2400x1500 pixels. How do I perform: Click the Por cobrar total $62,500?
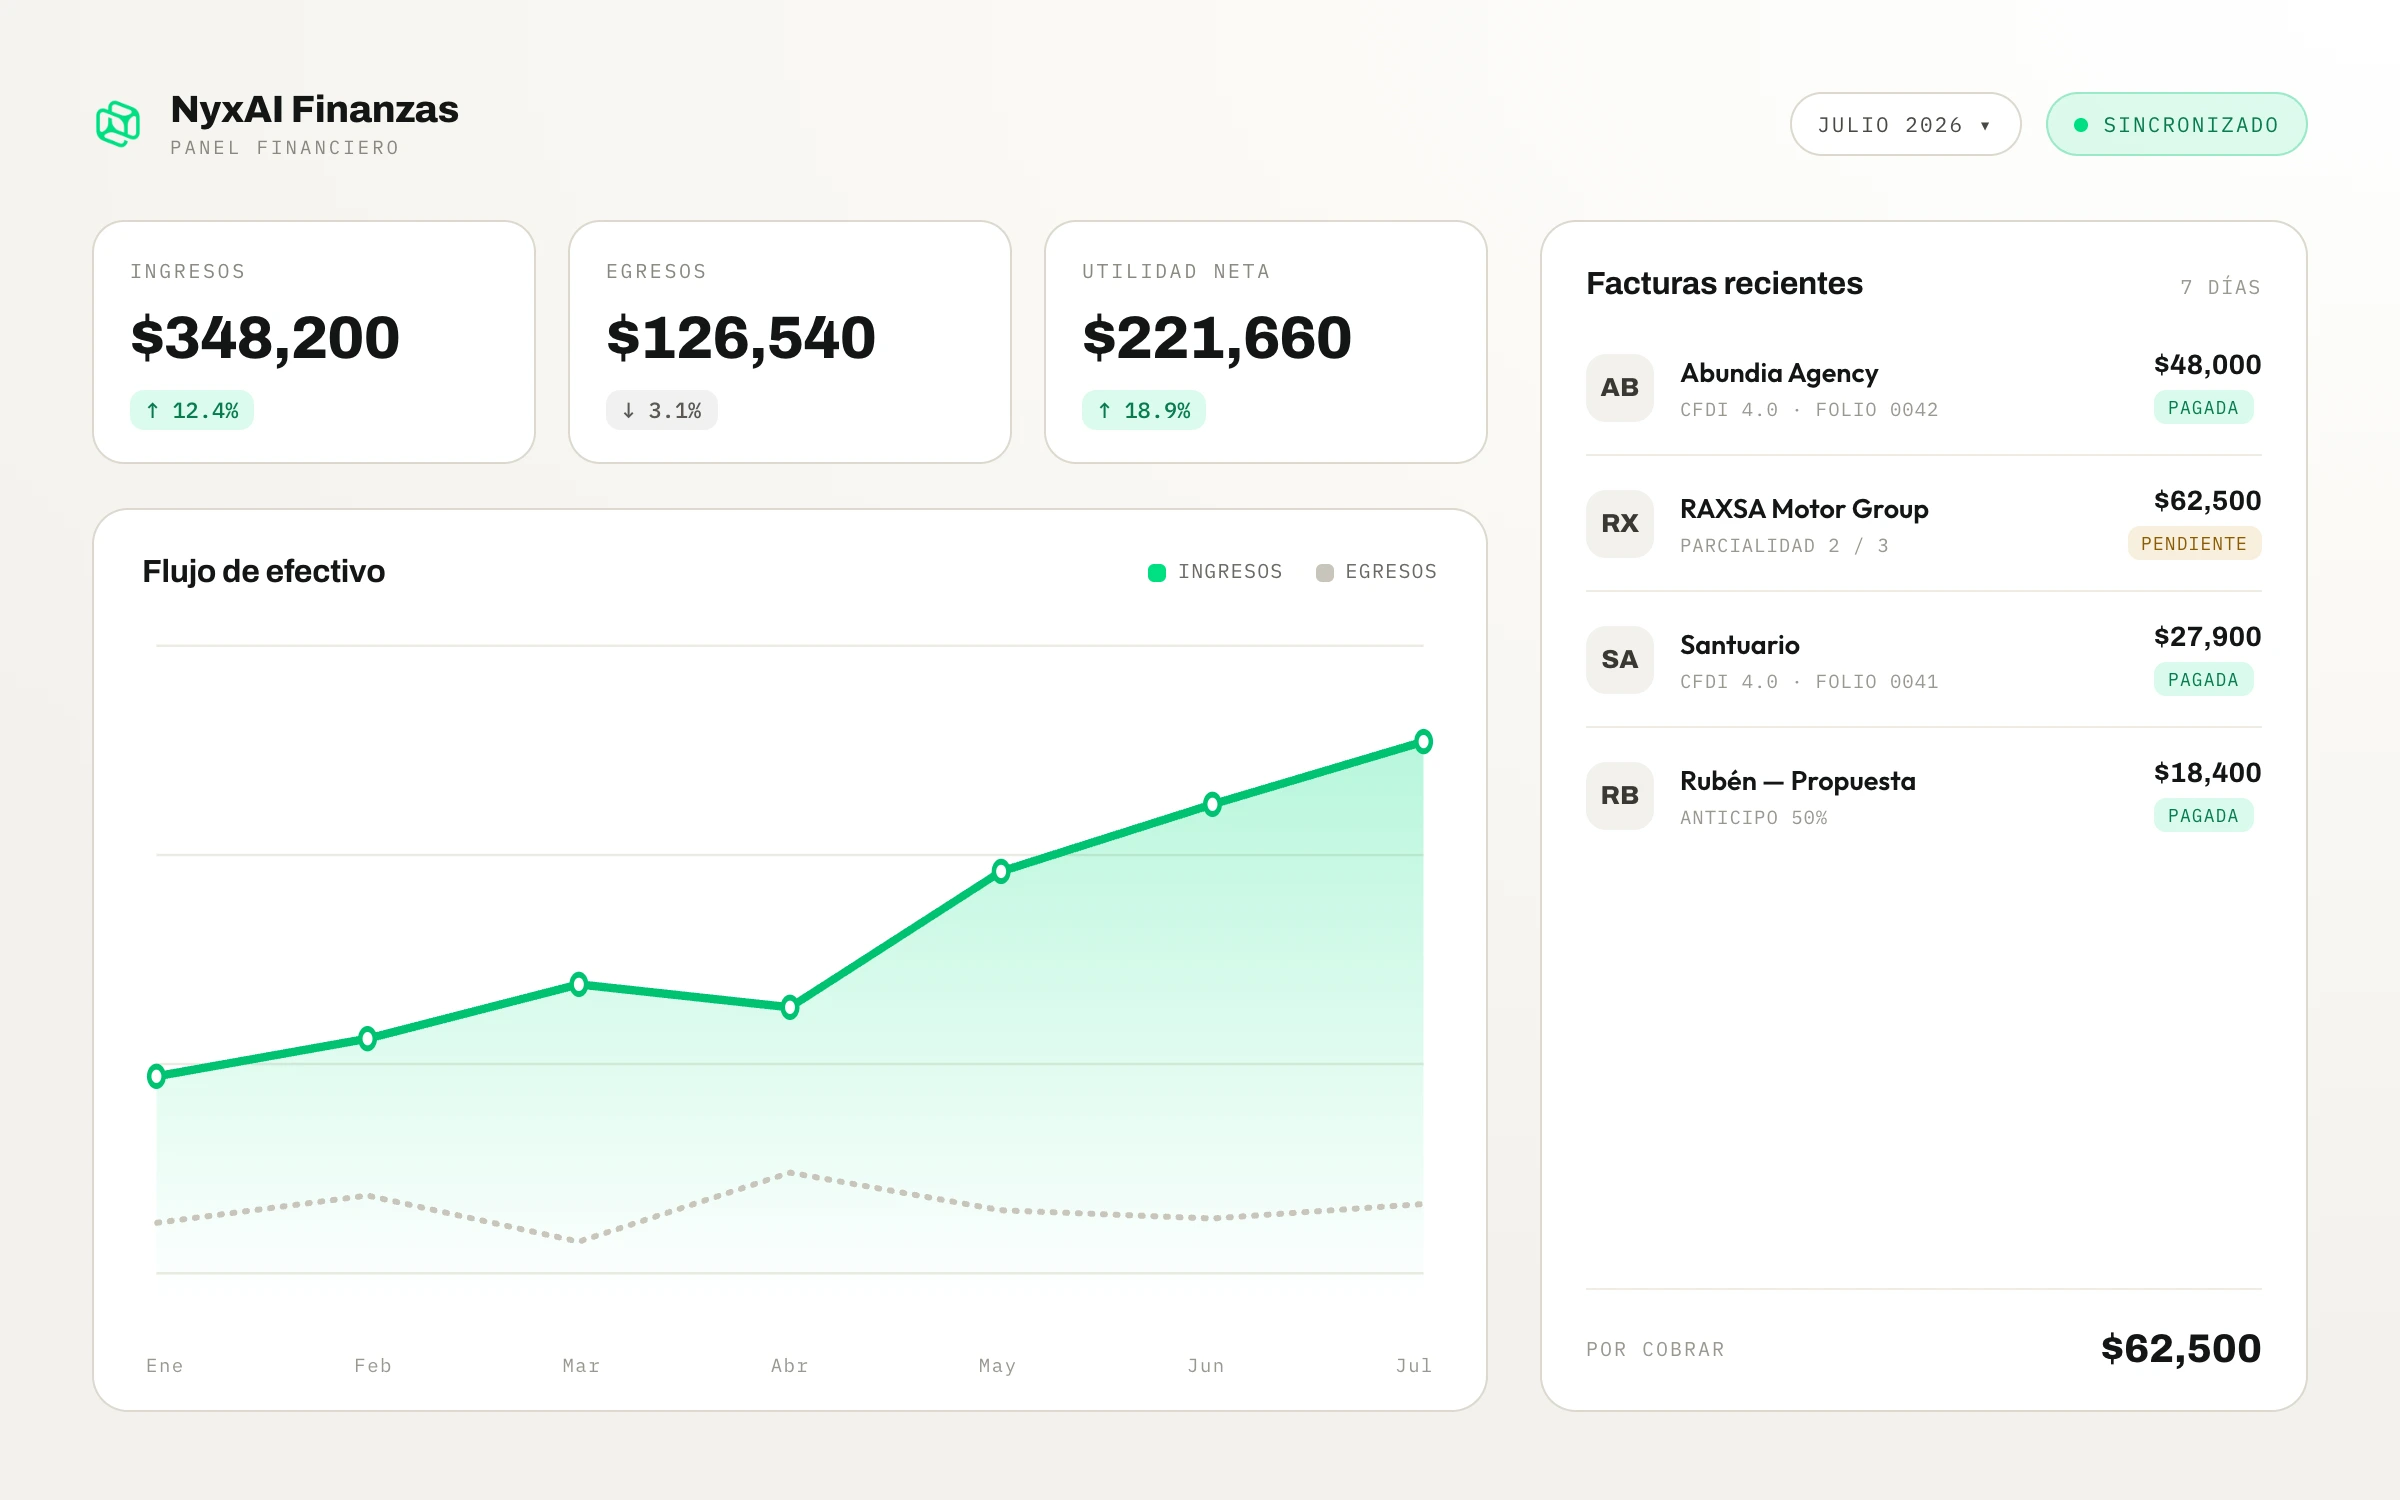tap(2181, 1349)
